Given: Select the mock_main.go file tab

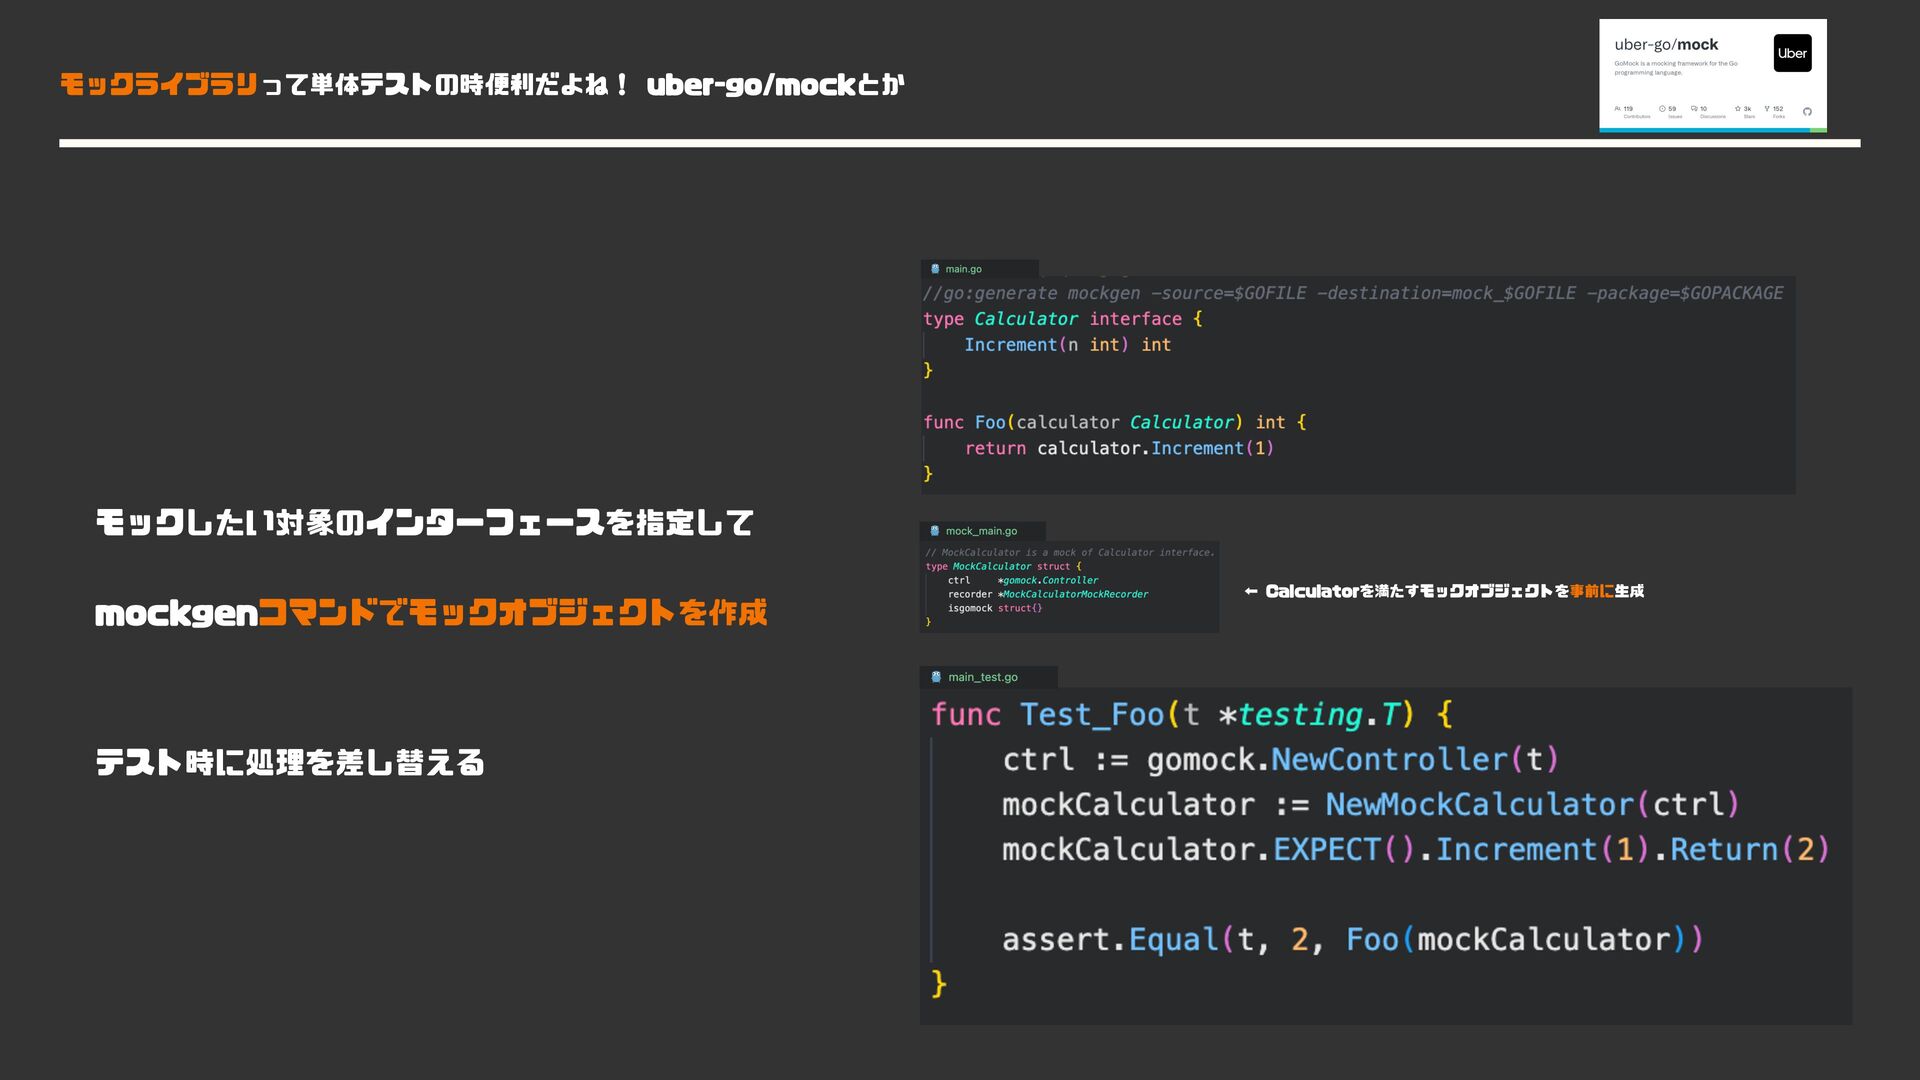Looking at the screenshot, I should coord(982,531).
